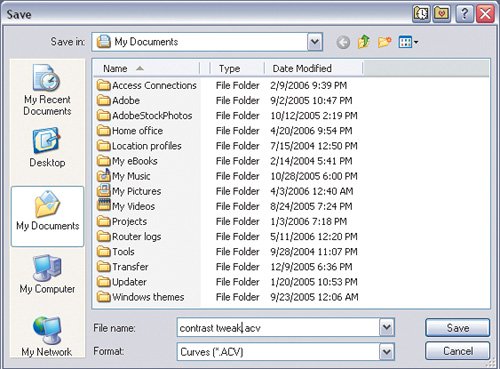The width and height of the screenshot is (500, 369).
Task: Sort the list by Name column
Action: pos(147,68)
